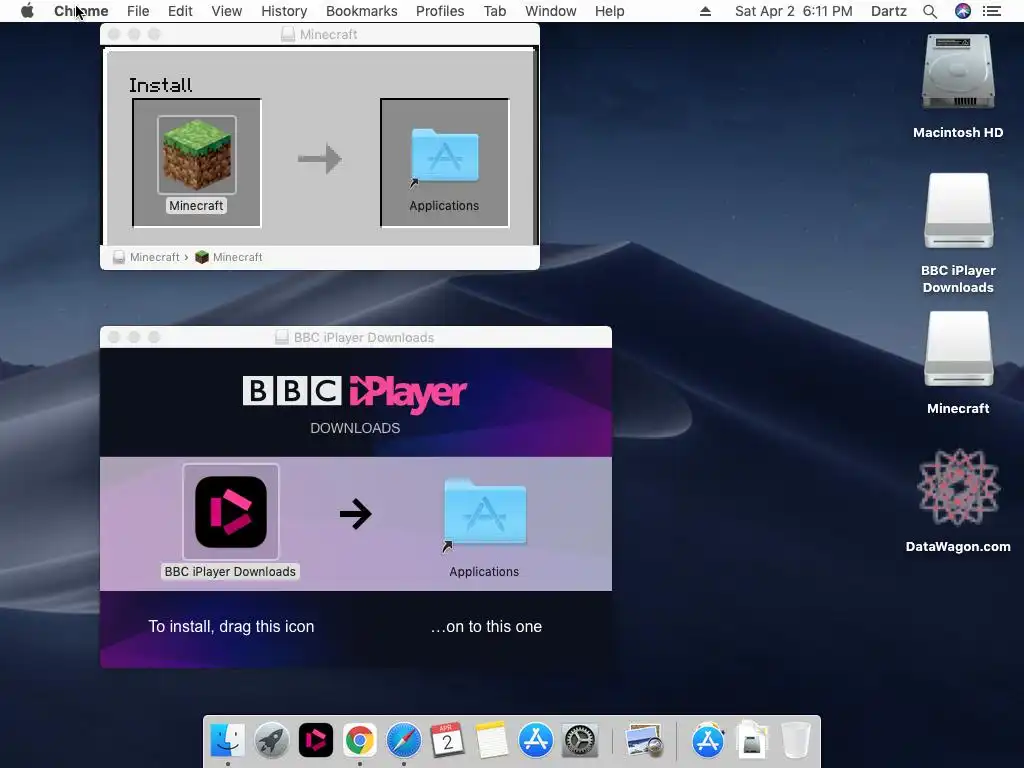
Task: Click the 'DOWNLOADS' text under the BBC logo
Action: [355, 428]
